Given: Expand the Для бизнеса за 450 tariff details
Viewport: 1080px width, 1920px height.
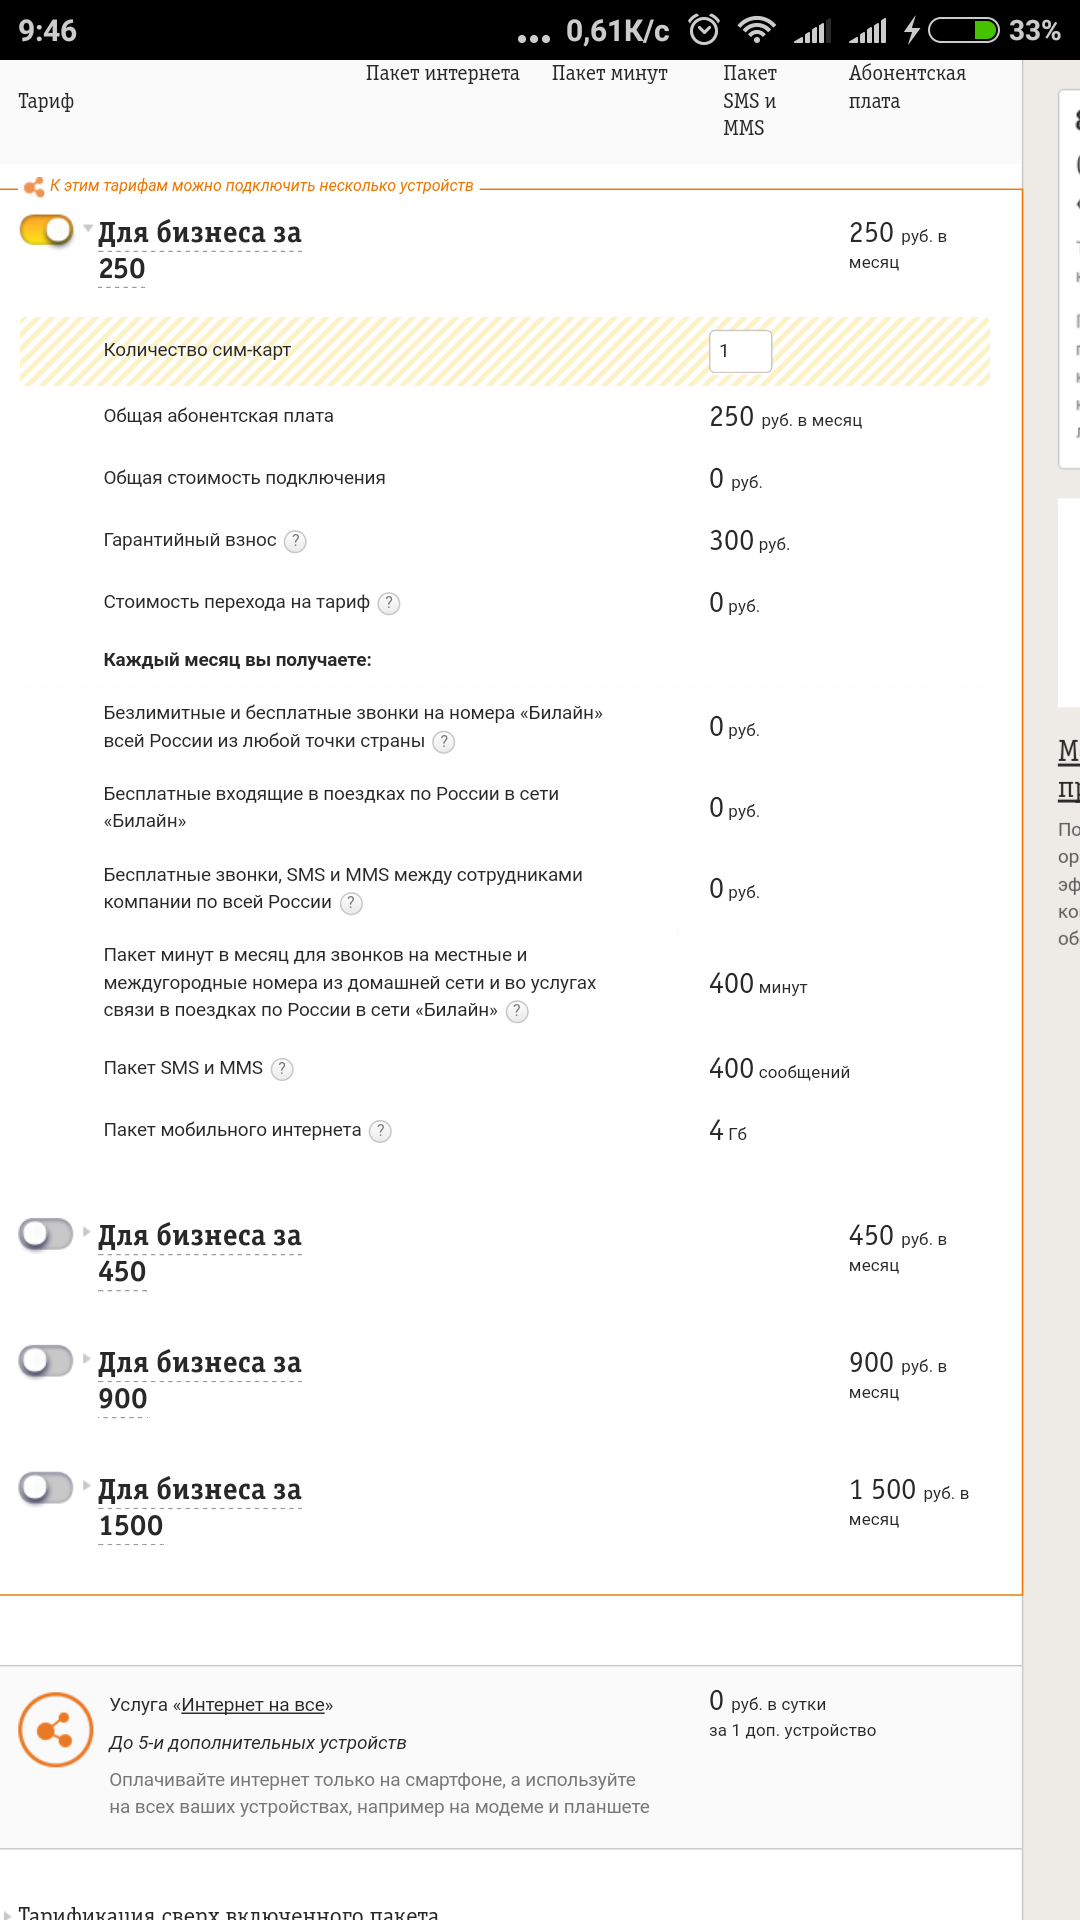Looking at the screenshot, I should click(x=88, y=1231).
